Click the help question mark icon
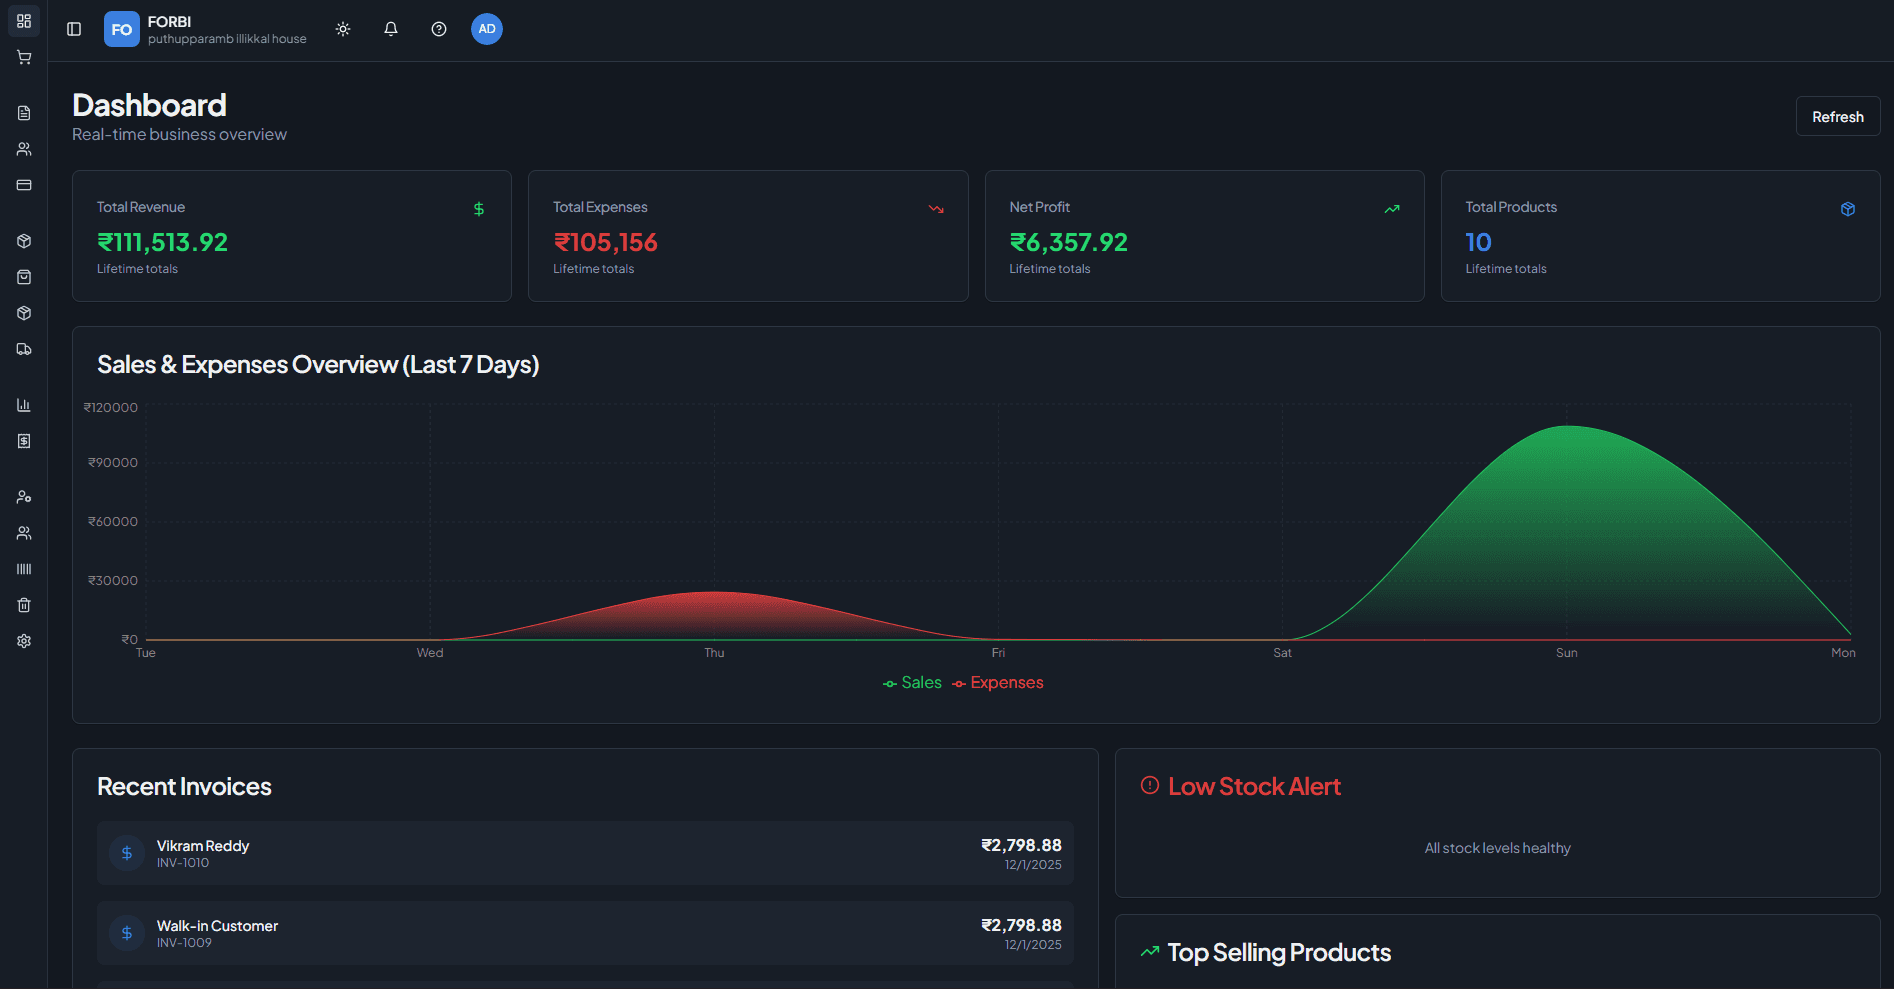The height and width of the screenshot is (989, 1894). [439, 29]
